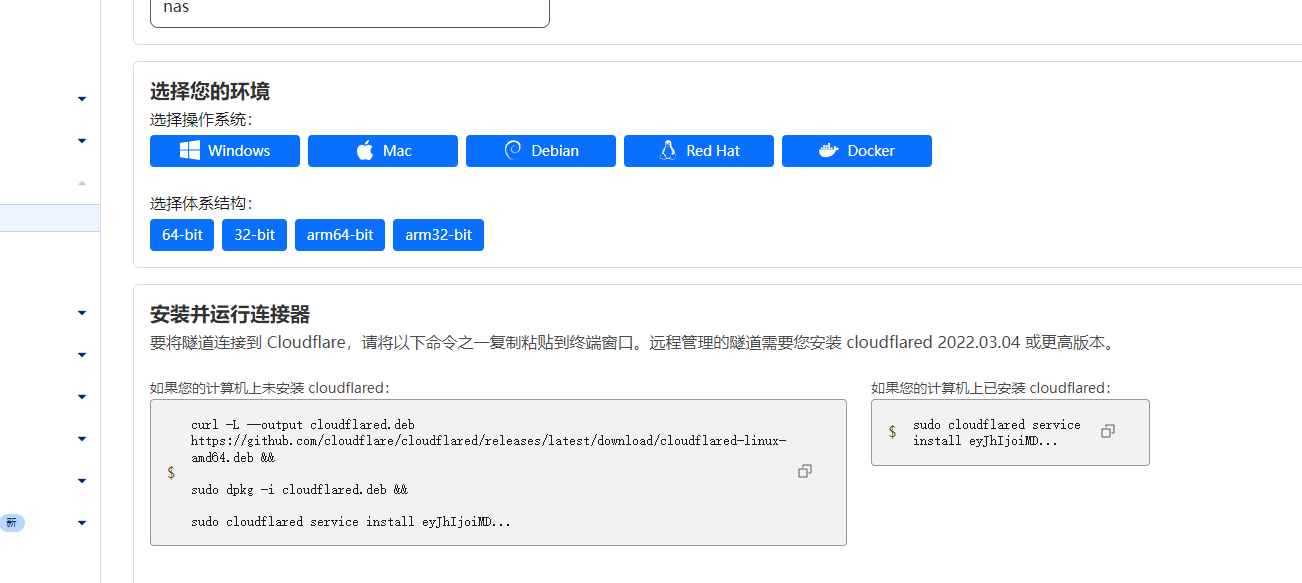
Task: Copy the already-installed service install command
Action: click(x=1107, y=431)
